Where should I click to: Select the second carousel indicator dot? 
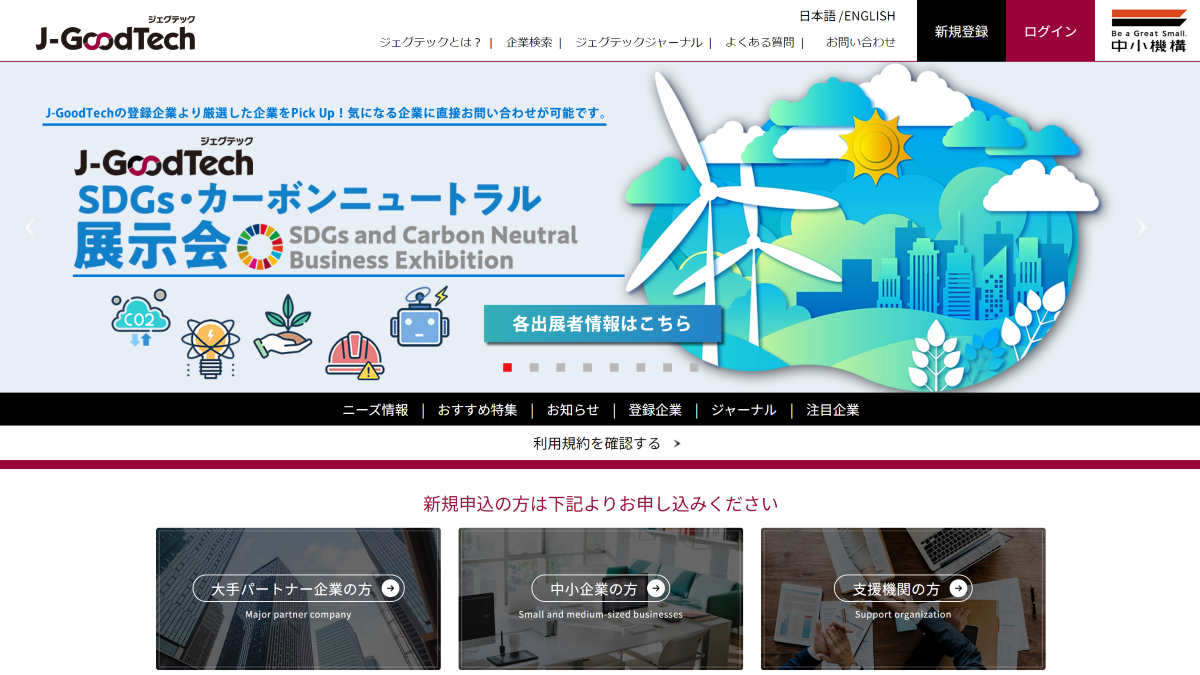click(x=535, y=367)
